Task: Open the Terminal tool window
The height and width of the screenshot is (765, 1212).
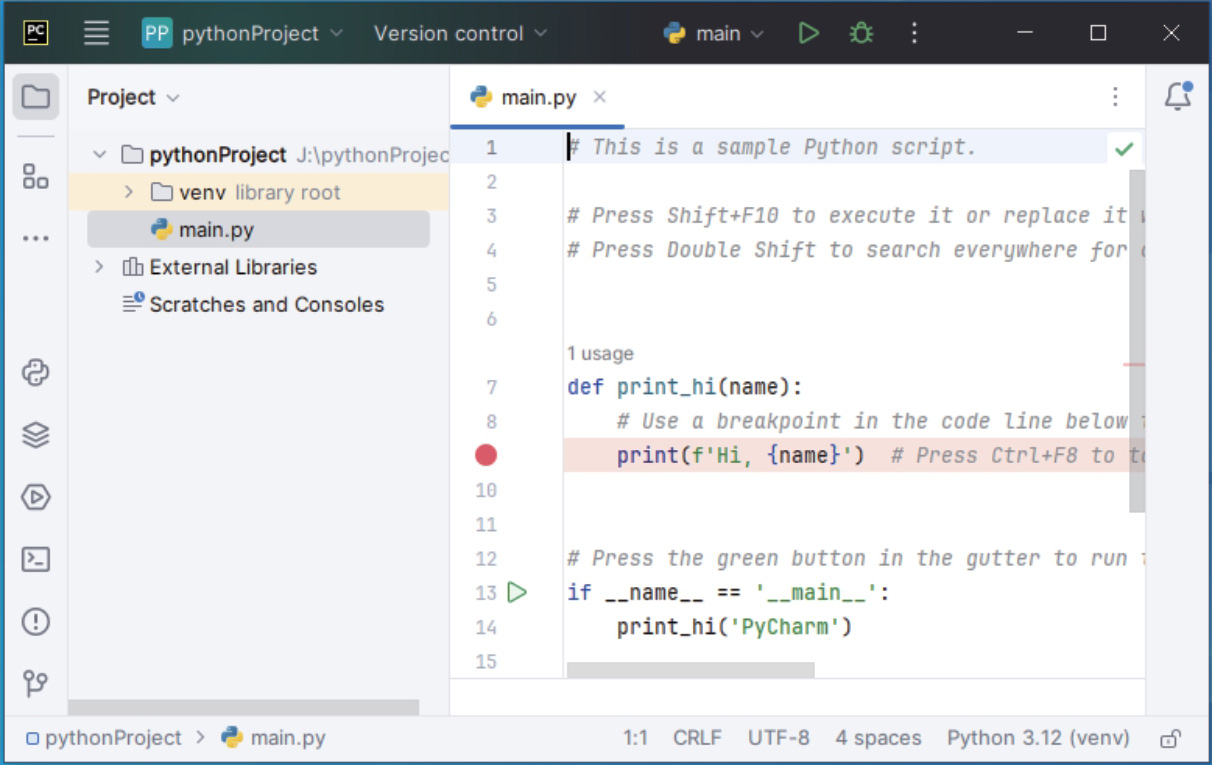Action: coord(36,559)
